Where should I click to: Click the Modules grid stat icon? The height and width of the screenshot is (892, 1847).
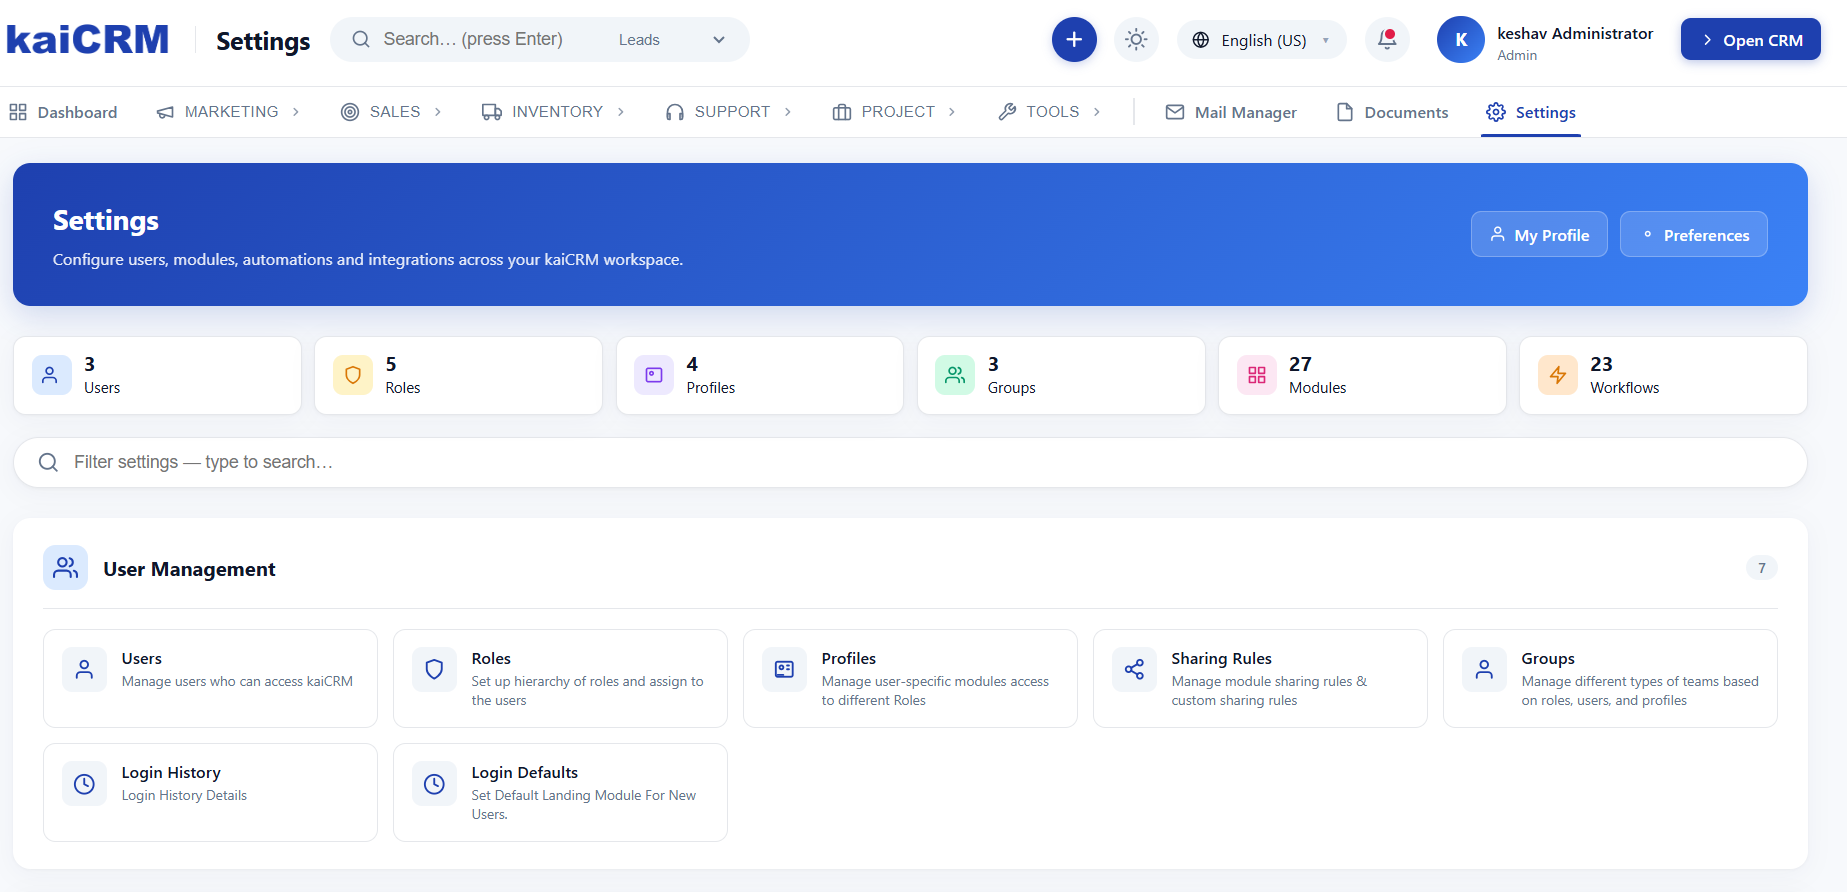tap(1257, 375)
